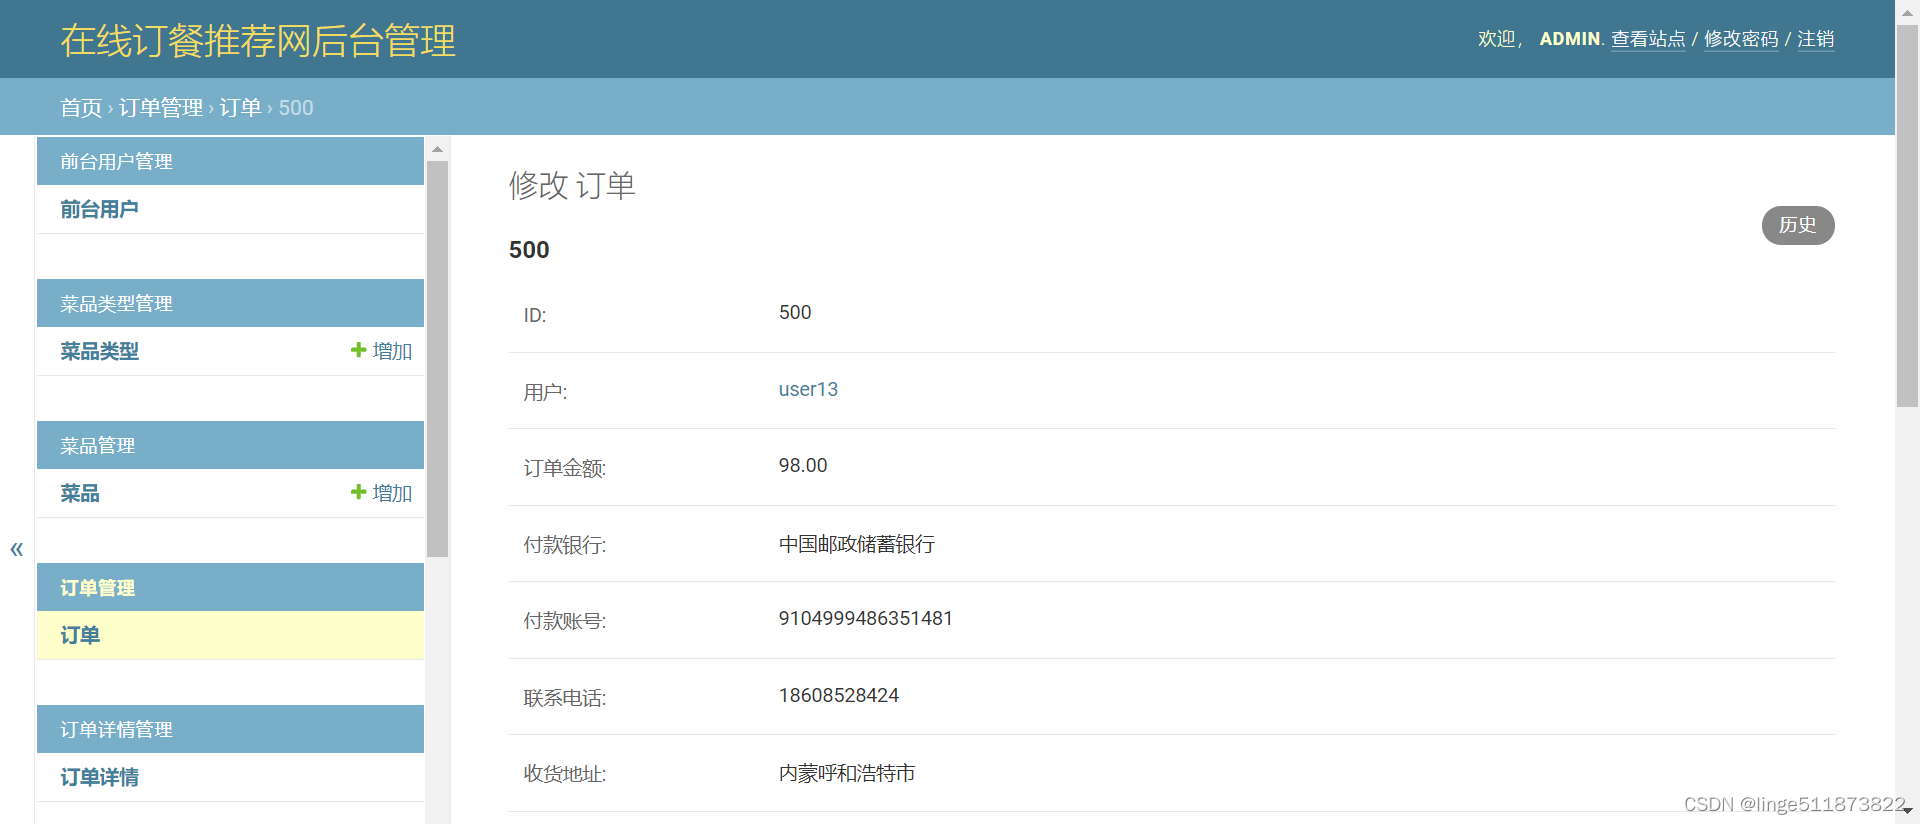Click the 付款账号 label
Screen dimensions: 1920x824
coord(565,621)
